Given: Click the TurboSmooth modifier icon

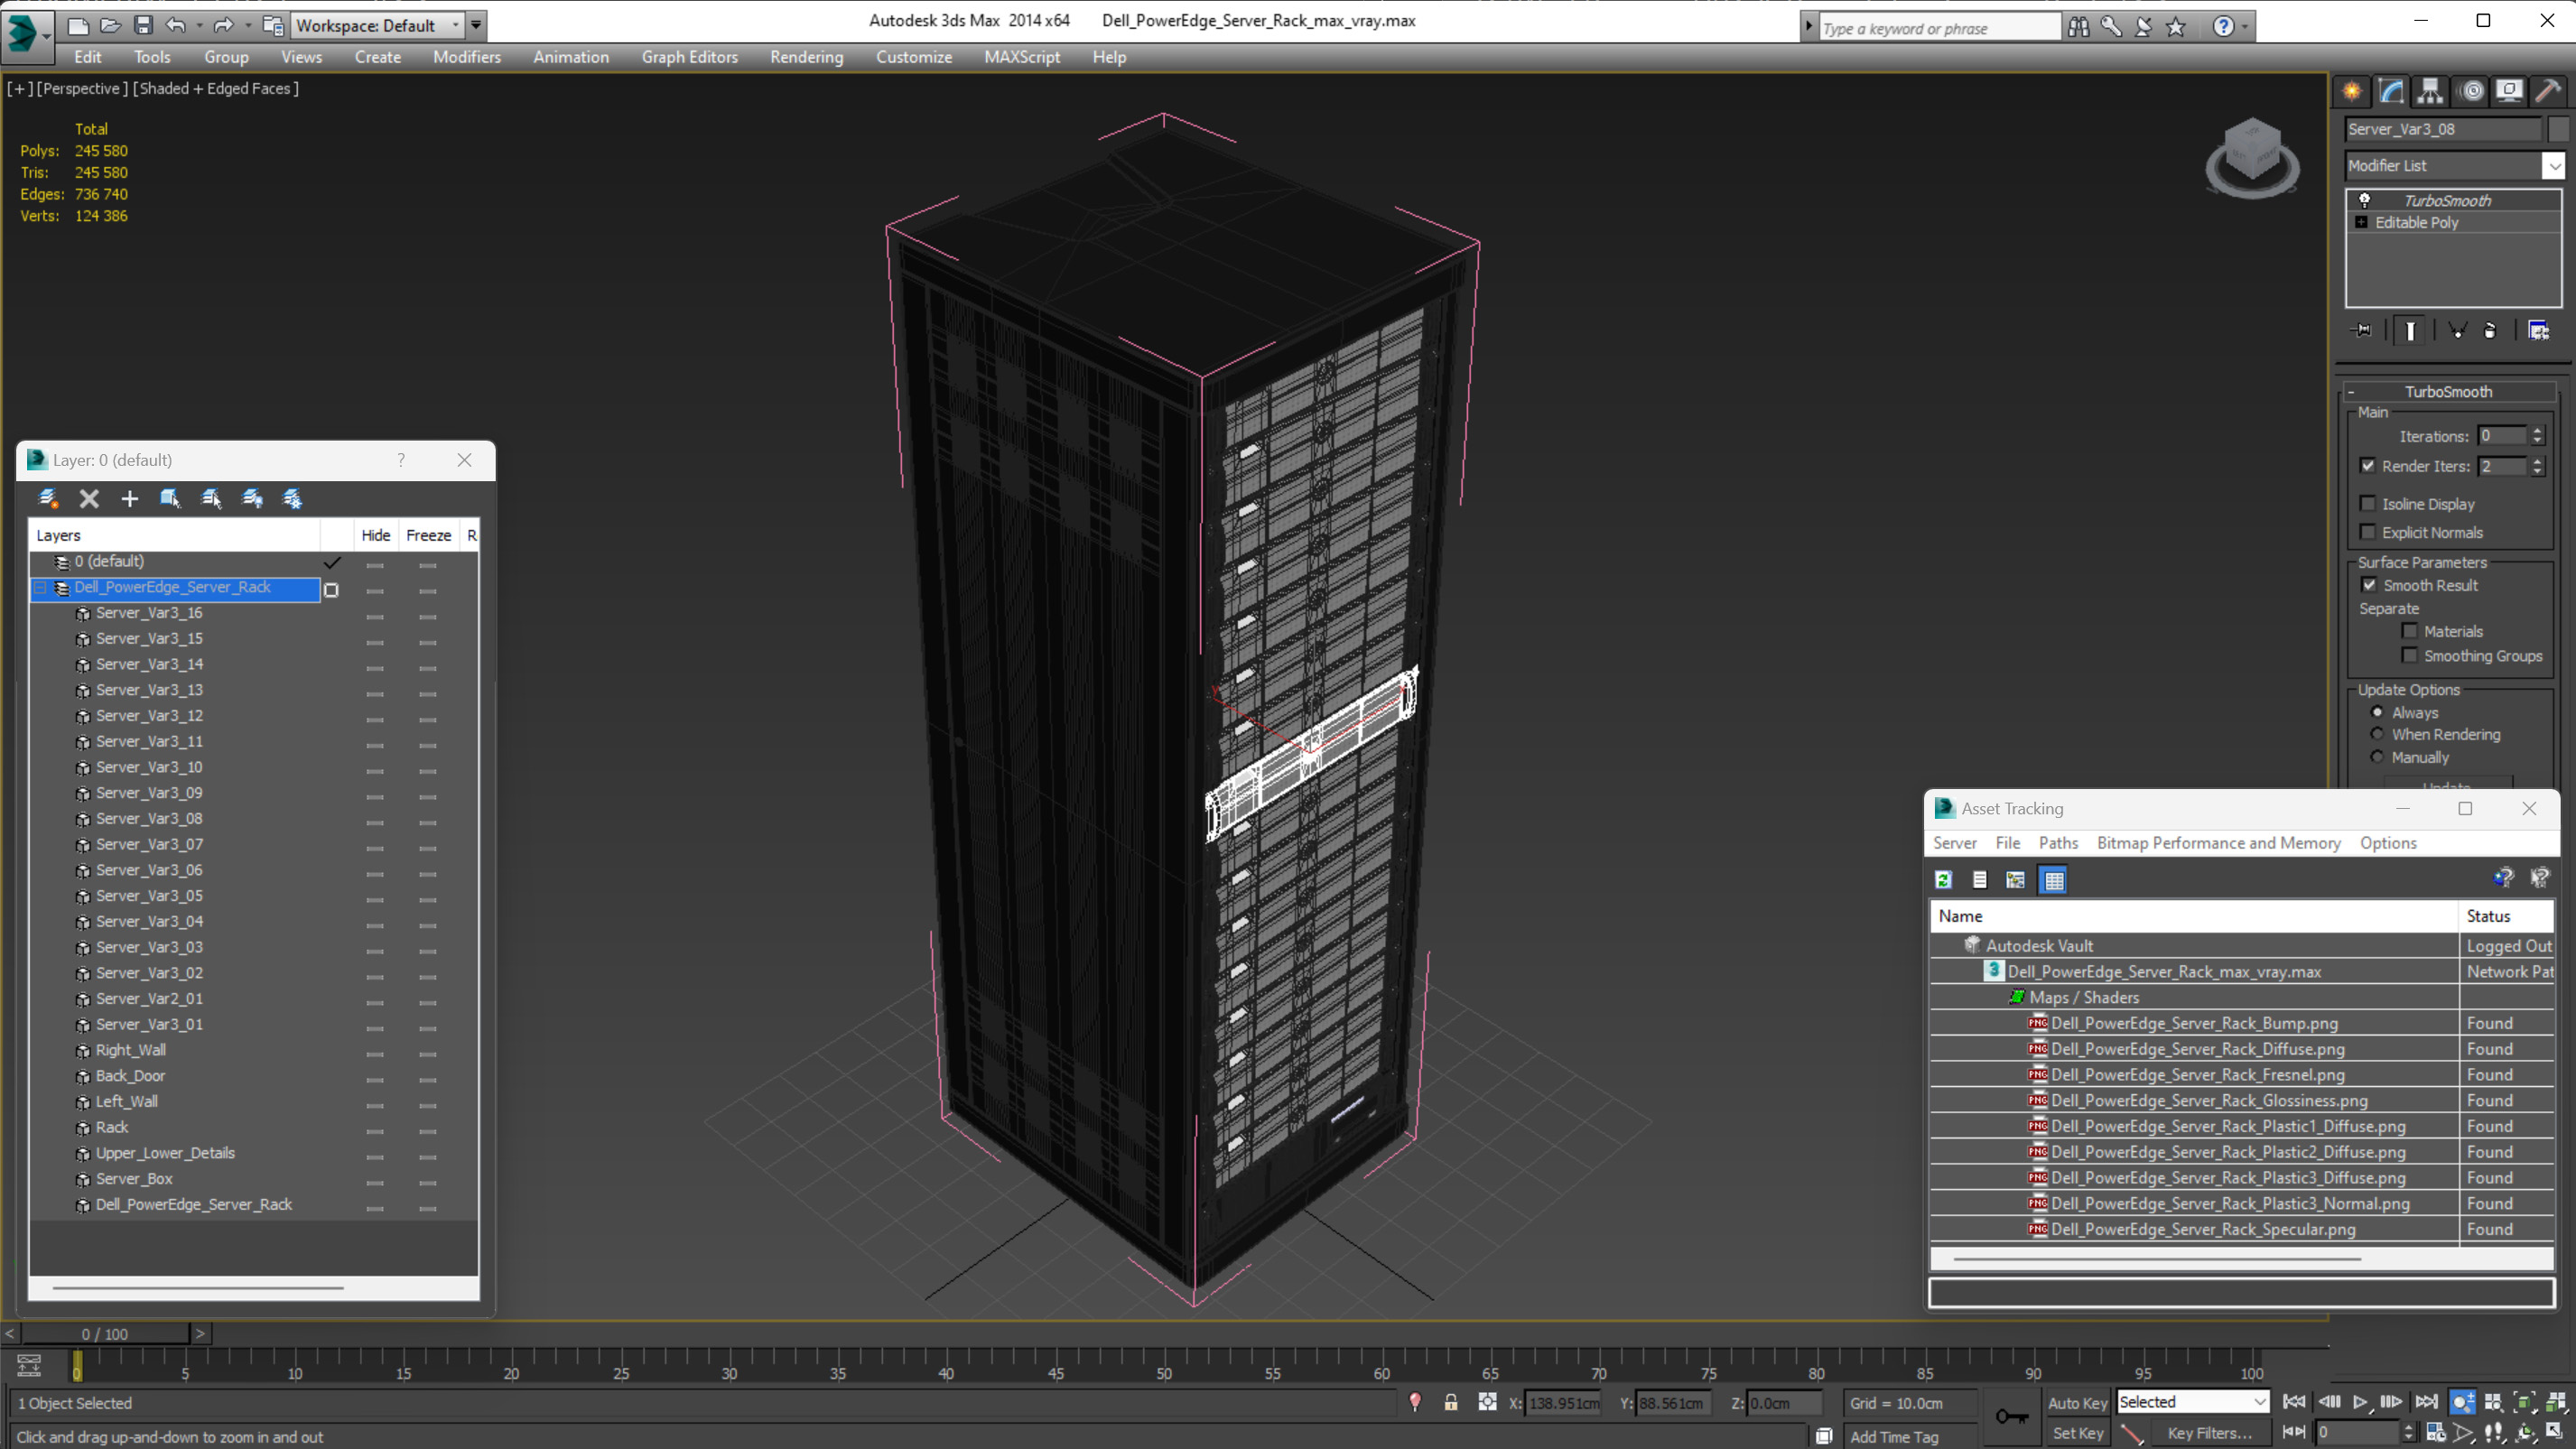Looking at the screenshot, I should pyautogui.click(x=2366, y=198).
